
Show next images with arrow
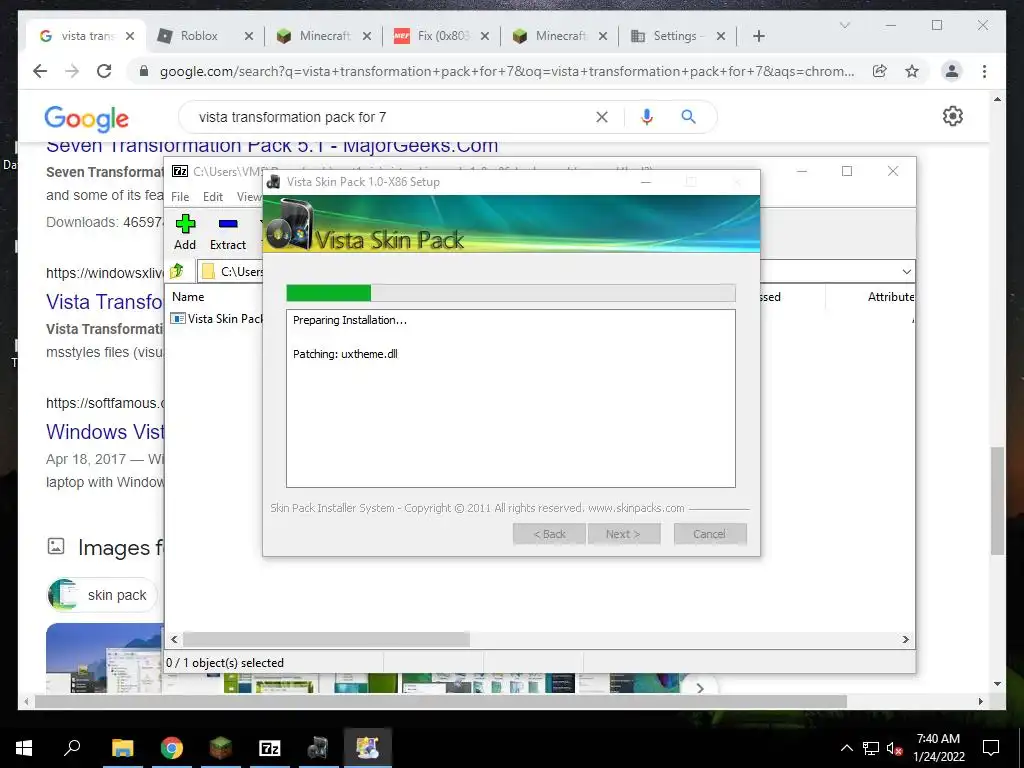point(700,687)
